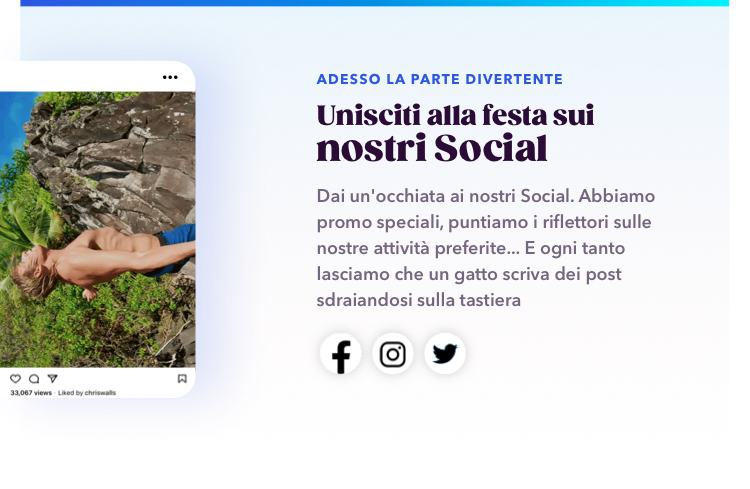Click the "nostri Social" heading line
Image resolution: width=750 pixels, height=489 pixels.
(x=432, y=148)
